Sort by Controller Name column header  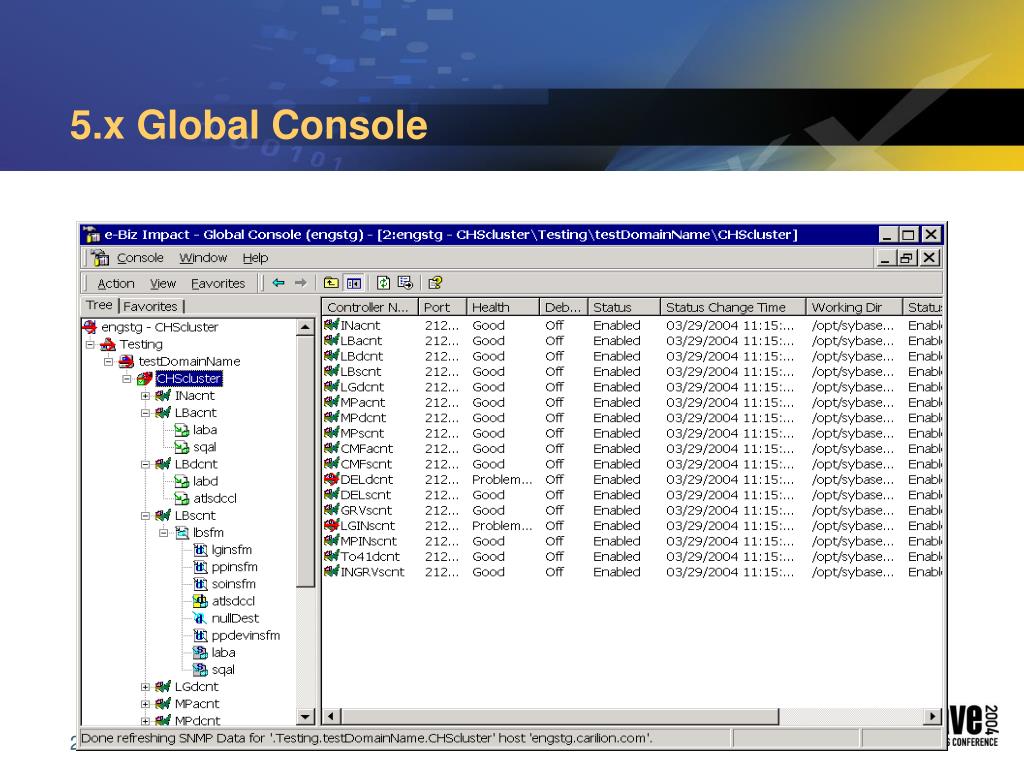[x=370, y=307]
